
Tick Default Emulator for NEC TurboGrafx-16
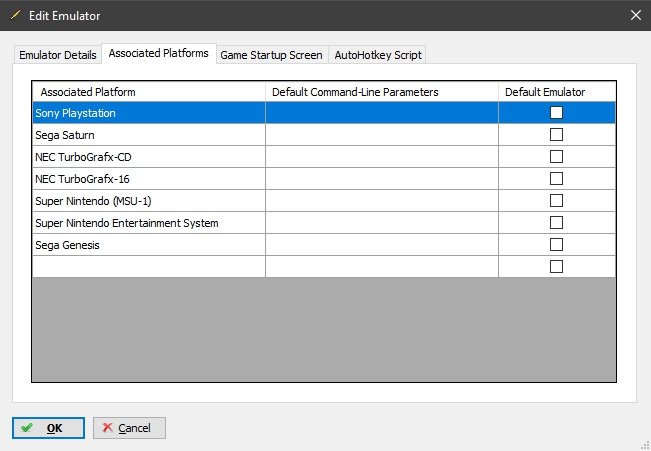tap(557, 179)
